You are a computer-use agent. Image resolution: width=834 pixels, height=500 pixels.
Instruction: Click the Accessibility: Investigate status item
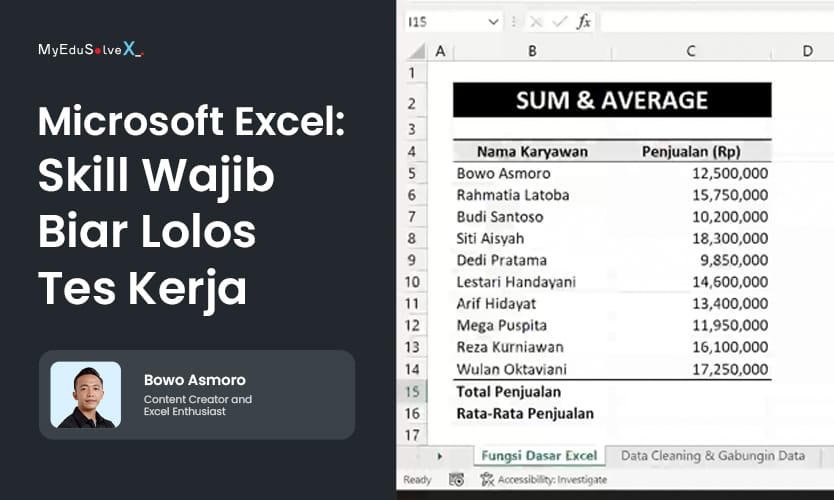pos(543,479)
